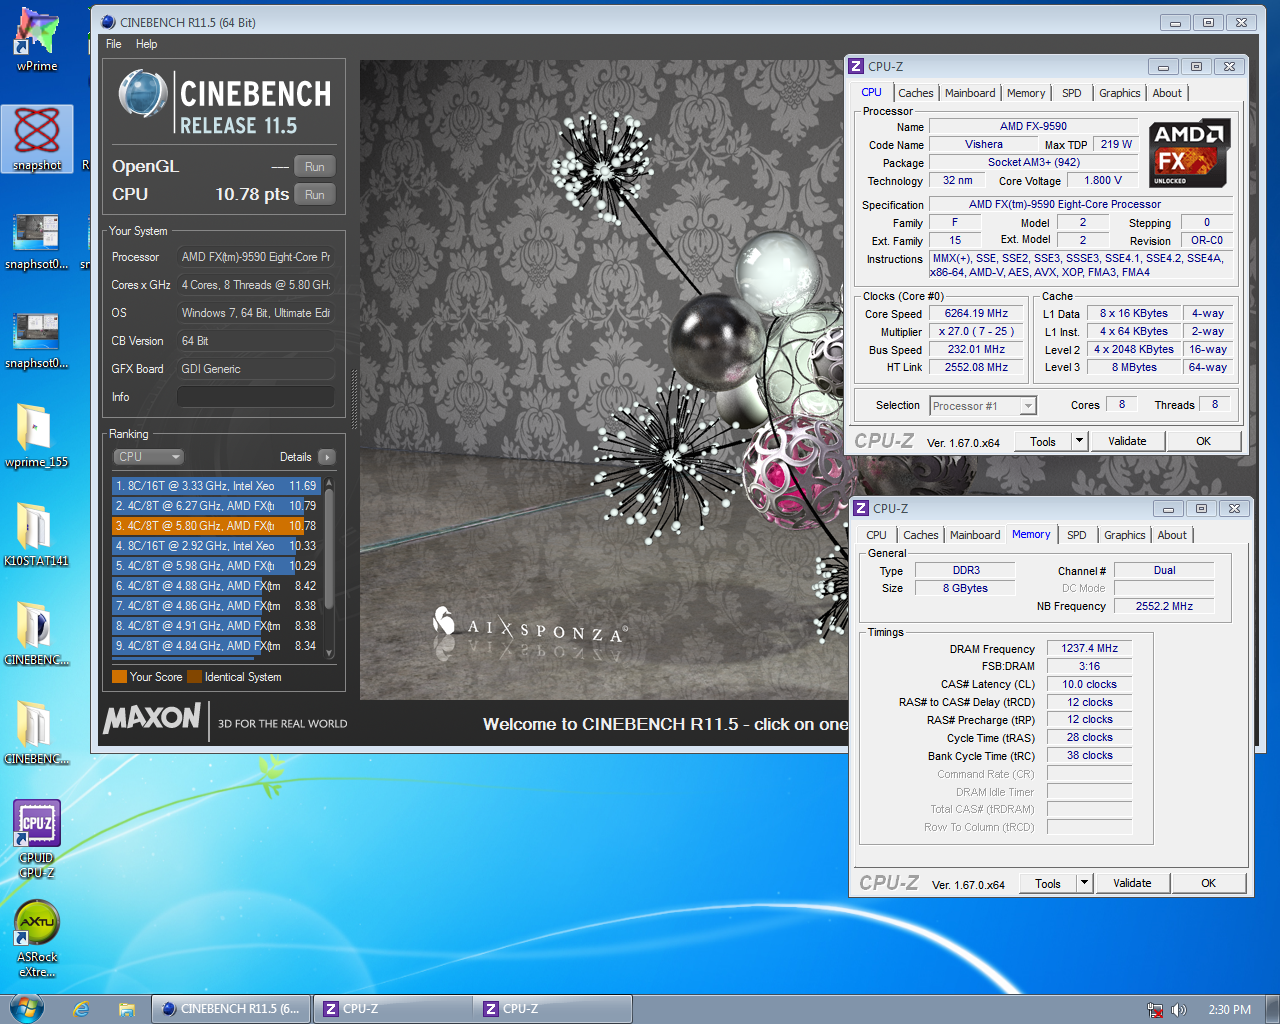The height and width of the screenshot is (1024, 1280).
Task: Switch to CPU tab in lower CPU-Z
Action: (876, 535)
